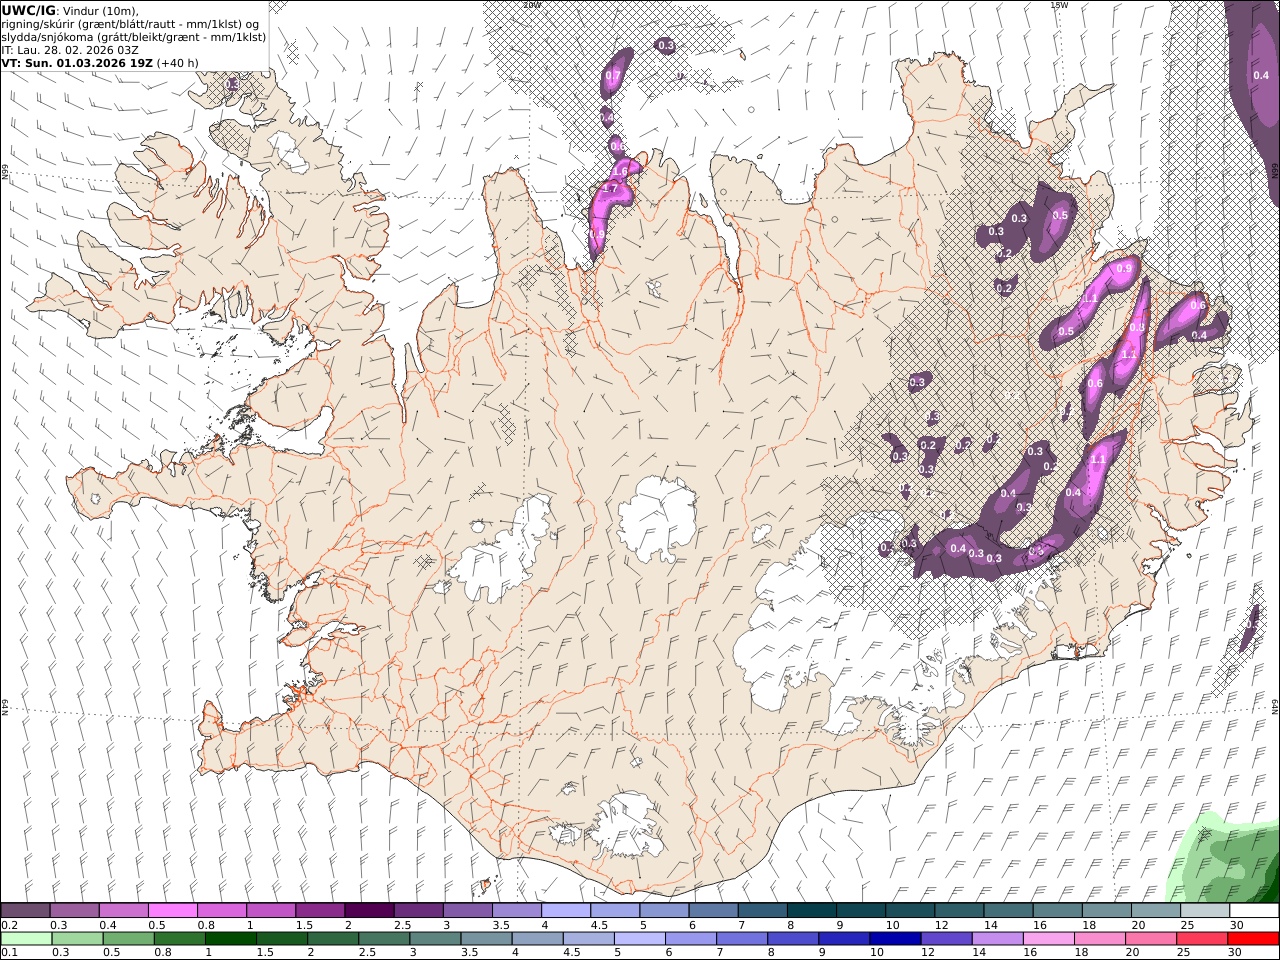This screenshot has width=1280, height=960.
Task: Click the '20W' longitude label at top
Action: [532, 5]
